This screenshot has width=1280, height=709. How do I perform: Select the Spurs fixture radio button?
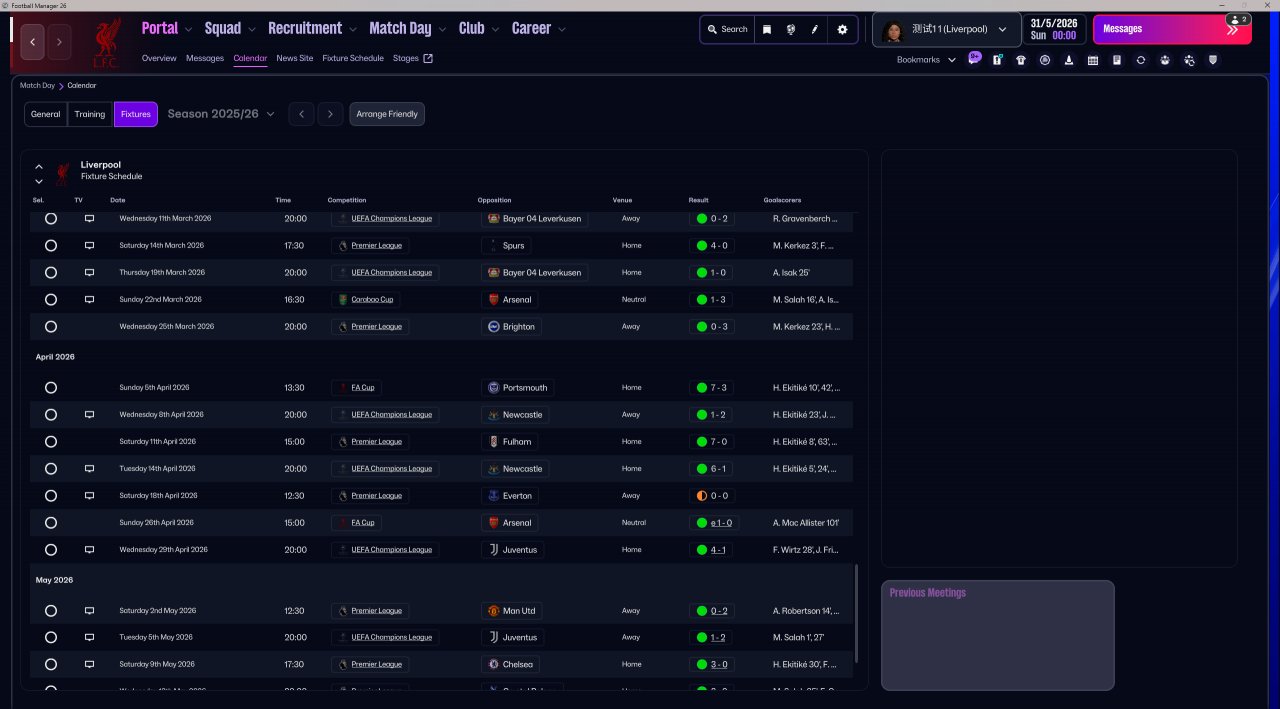(51, 245)
